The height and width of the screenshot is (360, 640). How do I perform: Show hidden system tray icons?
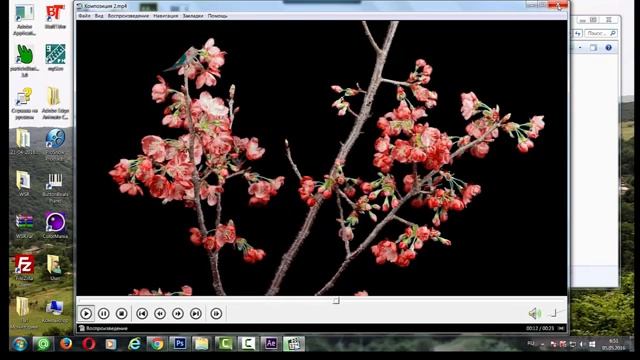coord(543,344)
